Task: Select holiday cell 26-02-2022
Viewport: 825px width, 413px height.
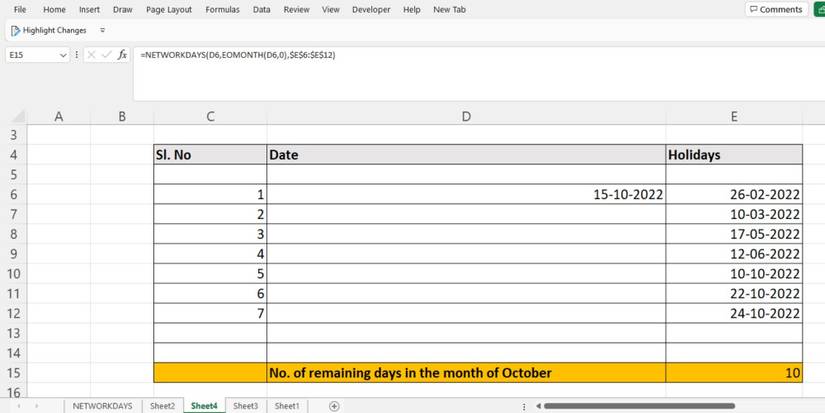Action: (734, 195)
